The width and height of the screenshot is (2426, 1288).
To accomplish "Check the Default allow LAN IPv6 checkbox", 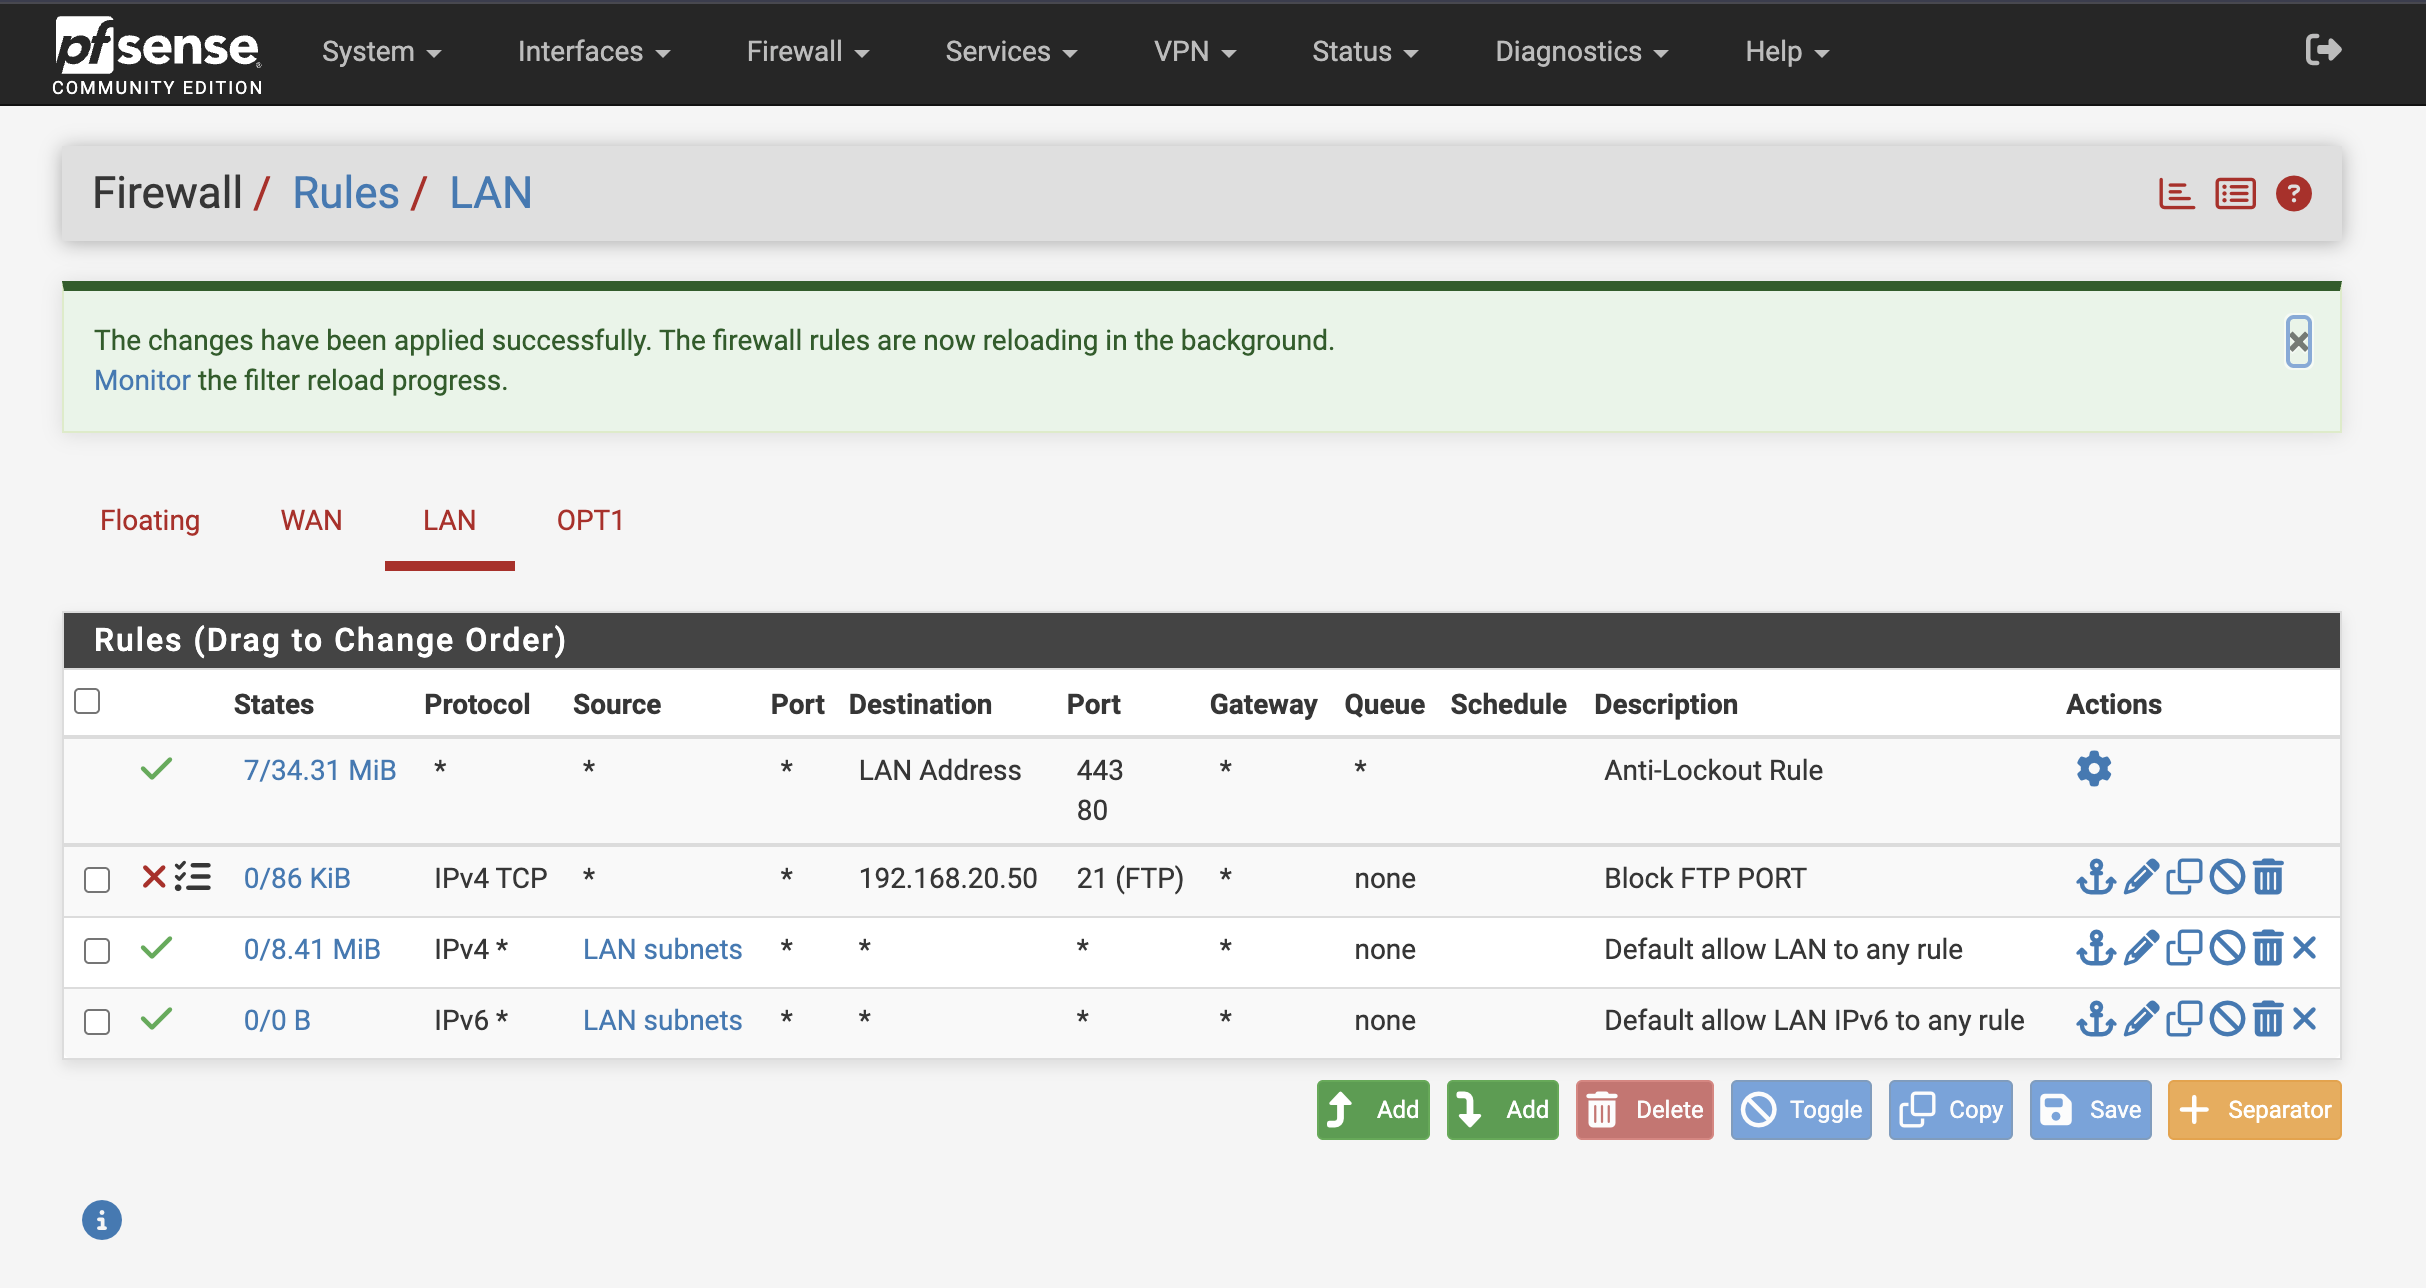I will tap(97, 1021).
